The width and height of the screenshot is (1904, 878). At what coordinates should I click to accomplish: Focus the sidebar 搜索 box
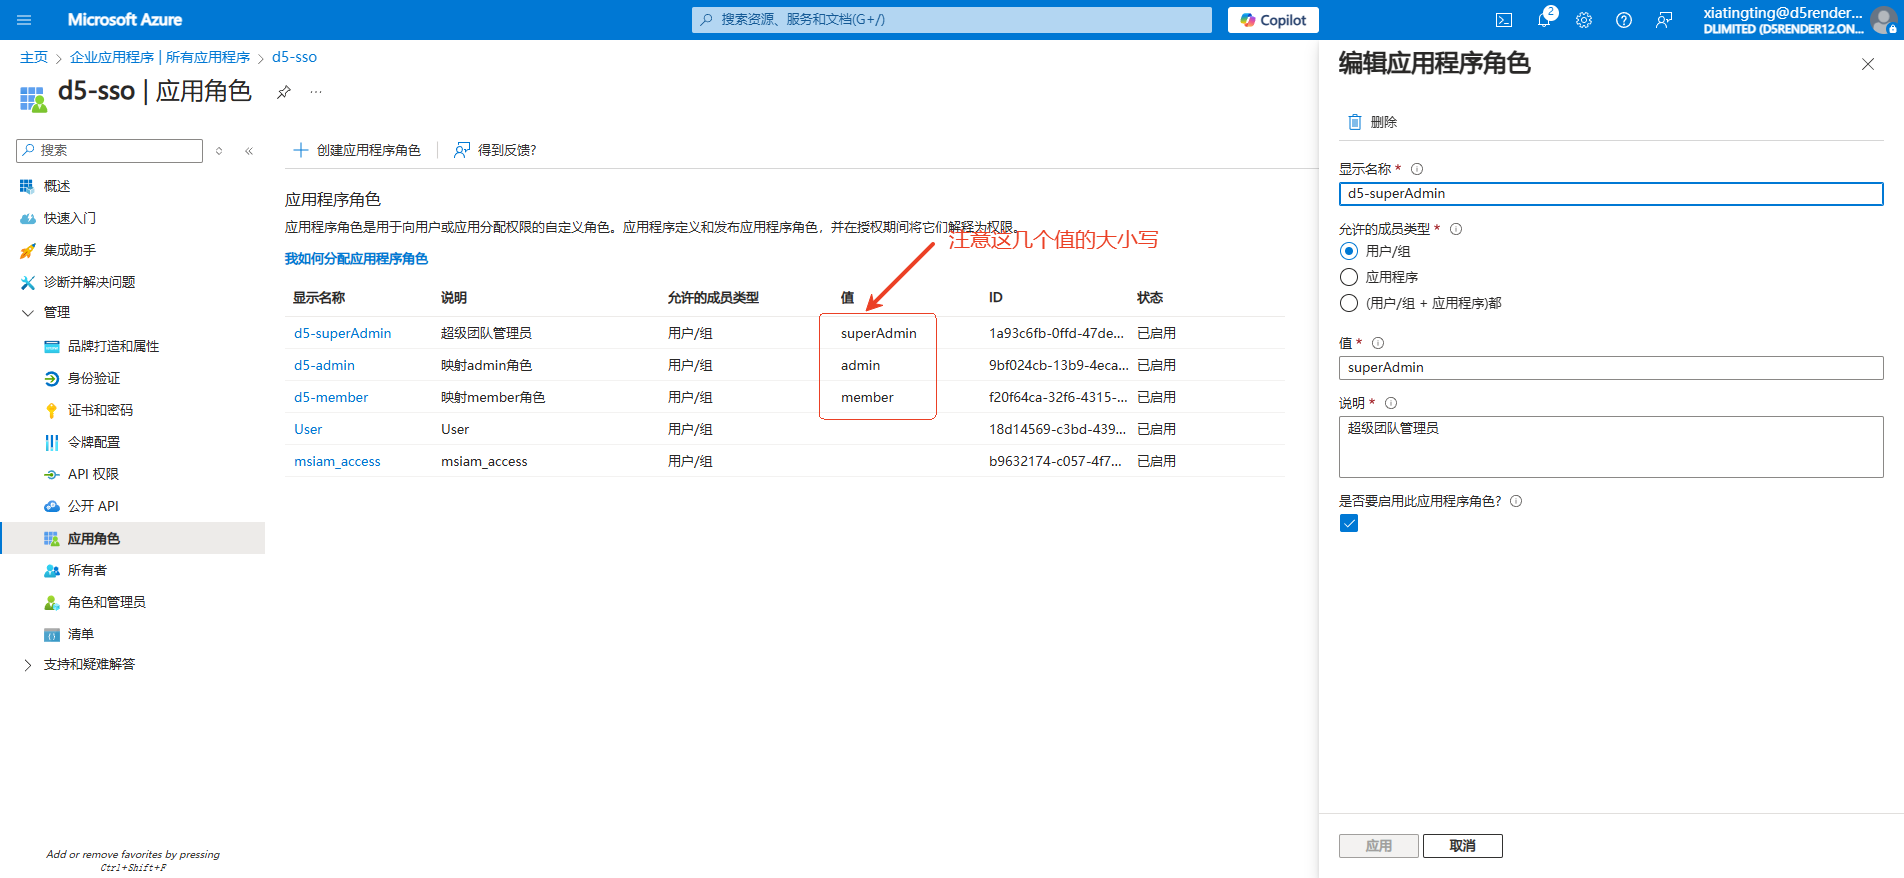pyautogui.click(x=110, y=151)
